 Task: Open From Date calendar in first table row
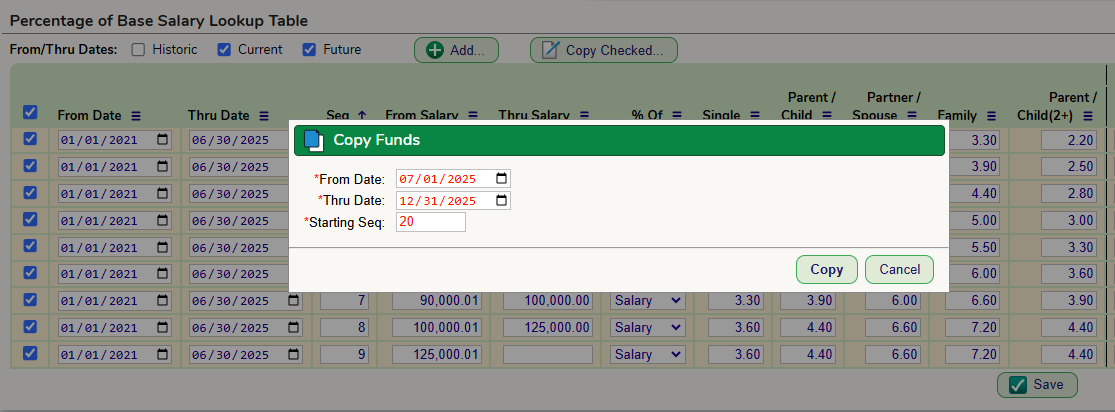(163, 140)
